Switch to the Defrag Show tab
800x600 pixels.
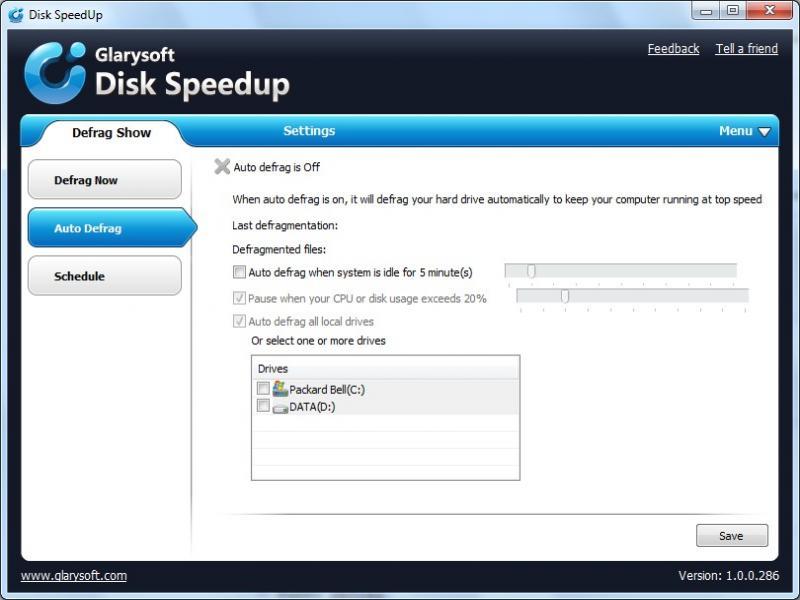(112, 133)
